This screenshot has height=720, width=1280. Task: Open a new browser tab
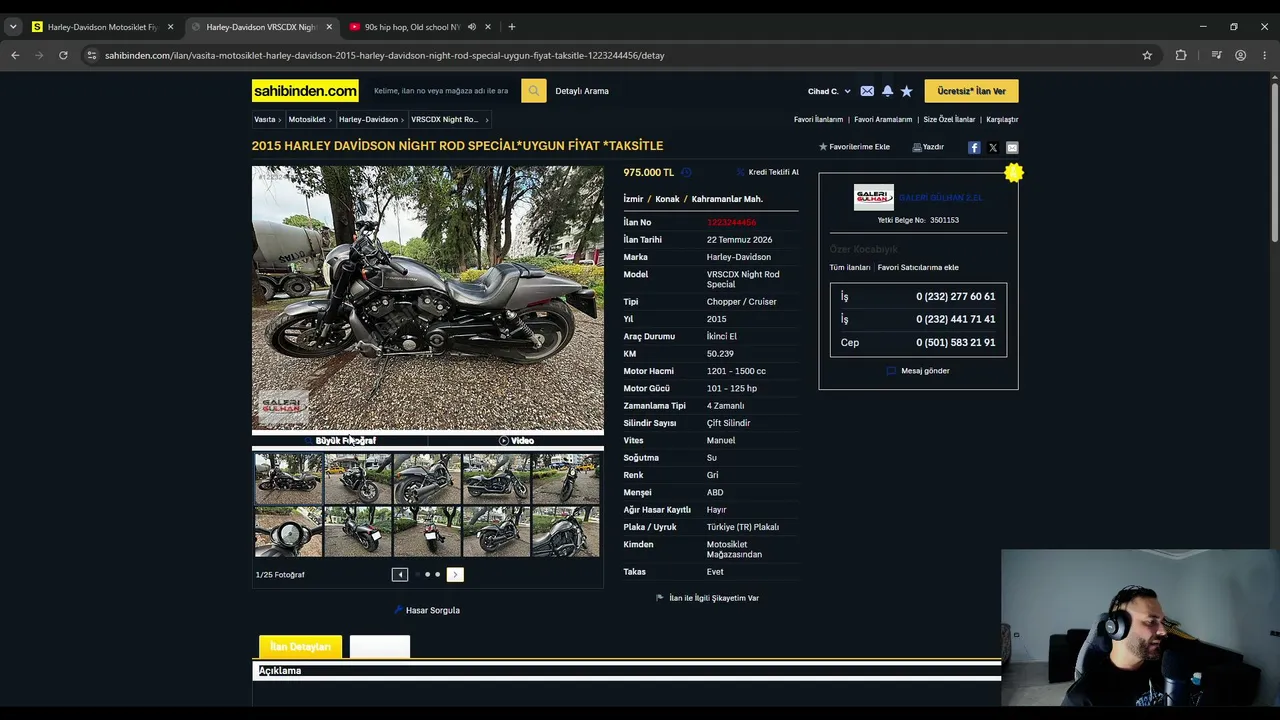point(511,27)
